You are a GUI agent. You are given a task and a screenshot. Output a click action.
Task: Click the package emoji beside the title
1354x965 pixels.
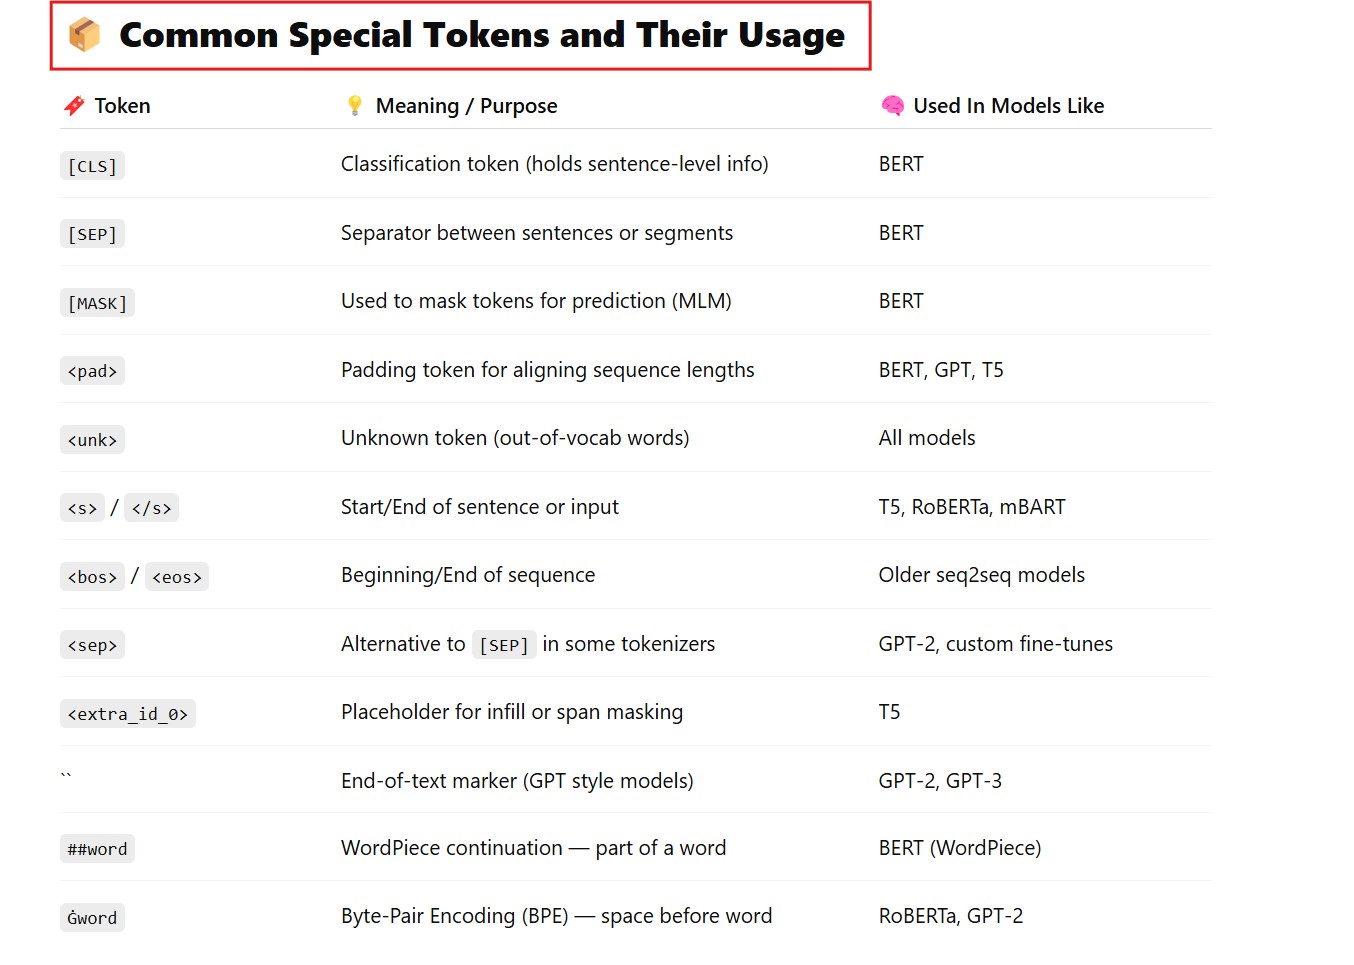click(85, 35)
